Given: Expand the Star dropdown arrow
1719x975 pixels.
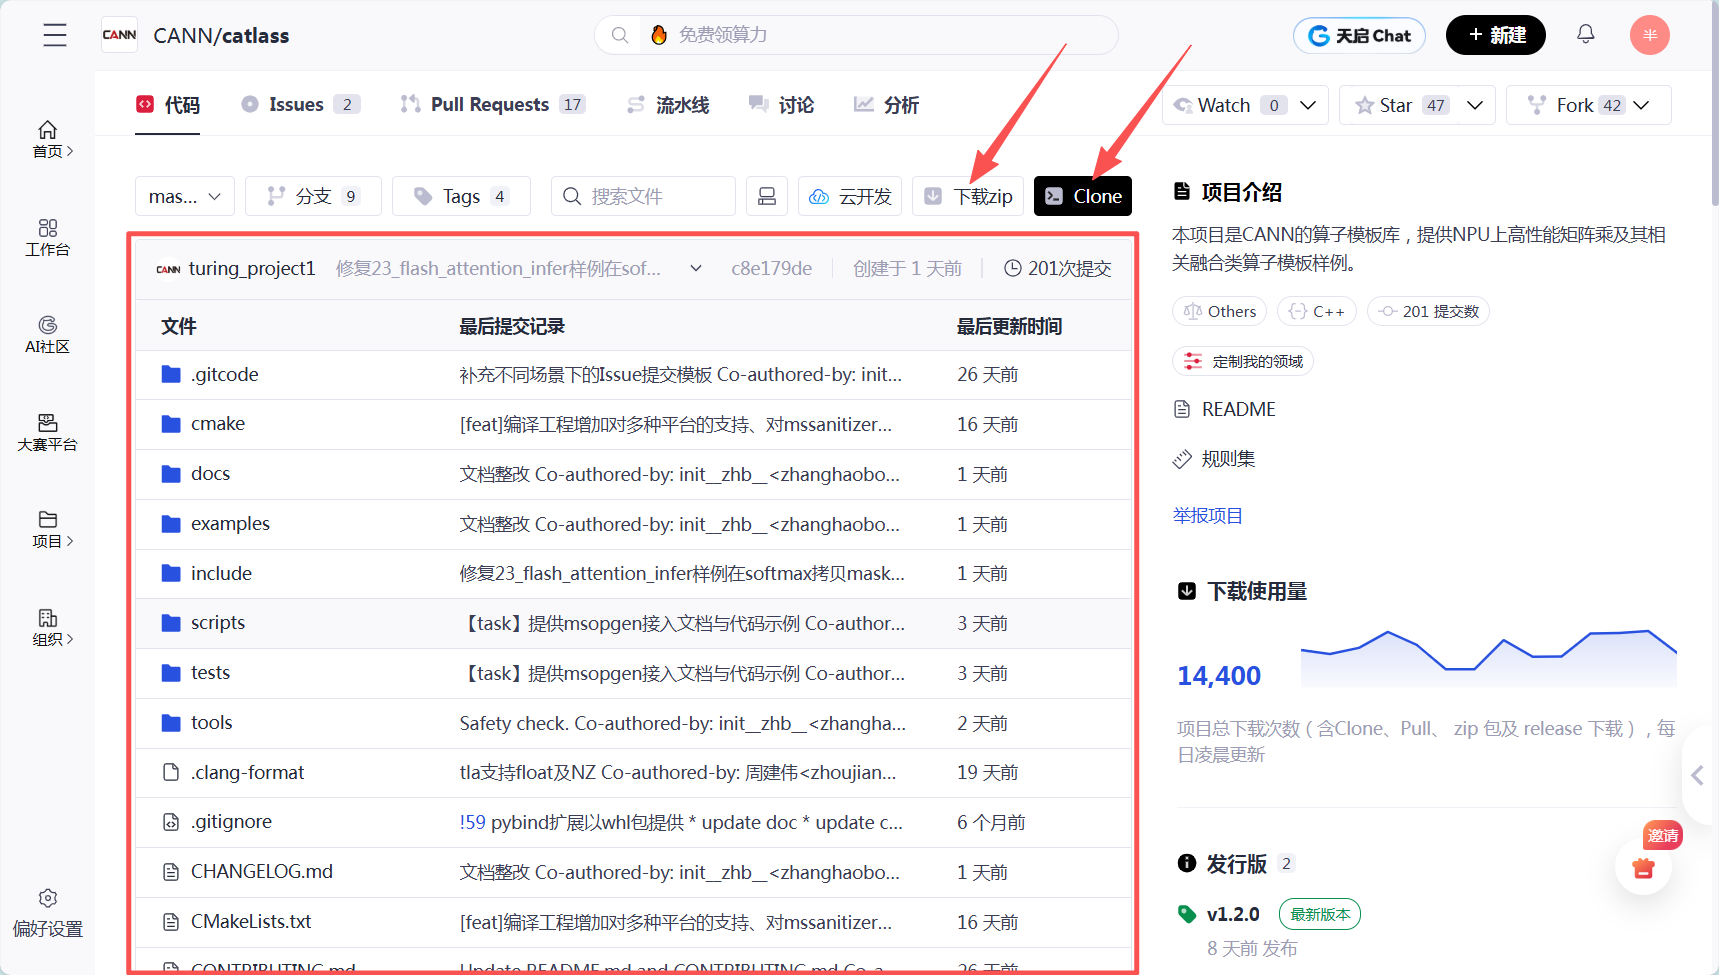Looking at the screenshot, I should (1475, 105).
